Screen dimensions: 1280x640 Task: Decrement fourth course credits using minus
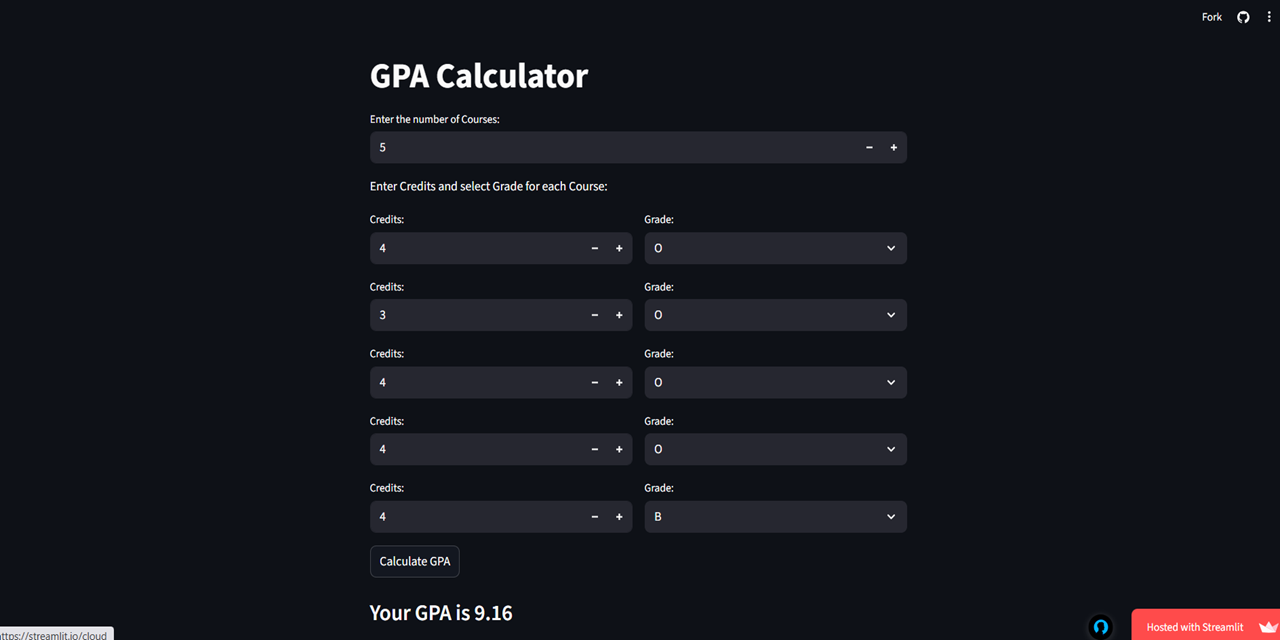click(595, 449)
